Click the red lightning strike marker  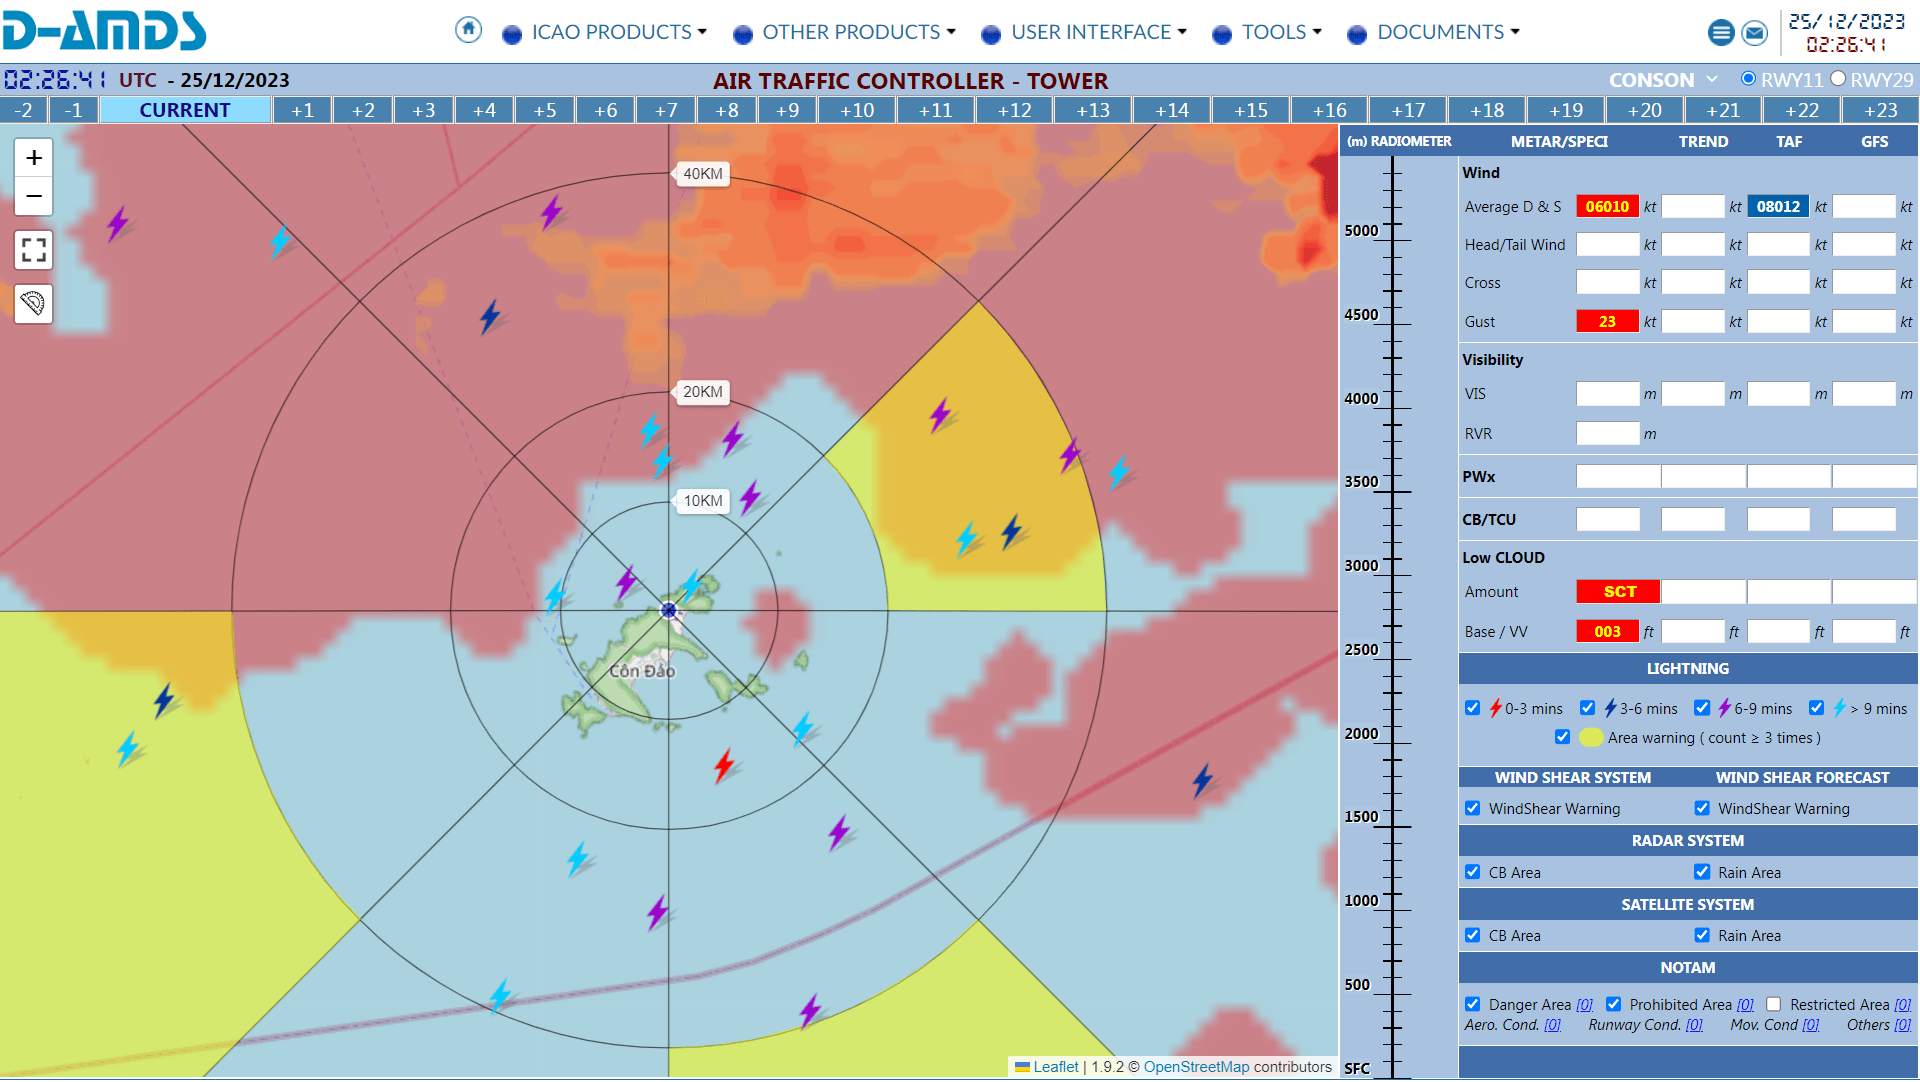(x=724, y=766)
